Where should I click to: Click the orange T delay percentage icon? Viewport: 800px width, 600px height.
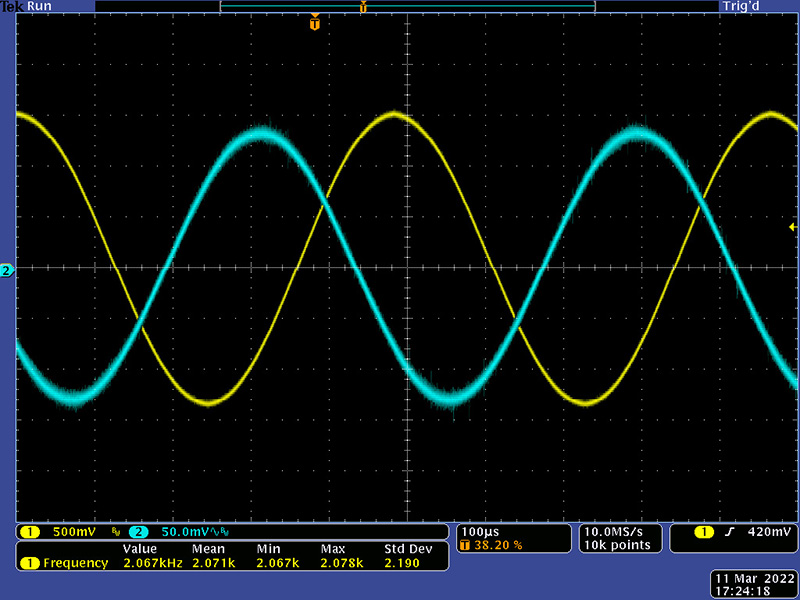465,545
